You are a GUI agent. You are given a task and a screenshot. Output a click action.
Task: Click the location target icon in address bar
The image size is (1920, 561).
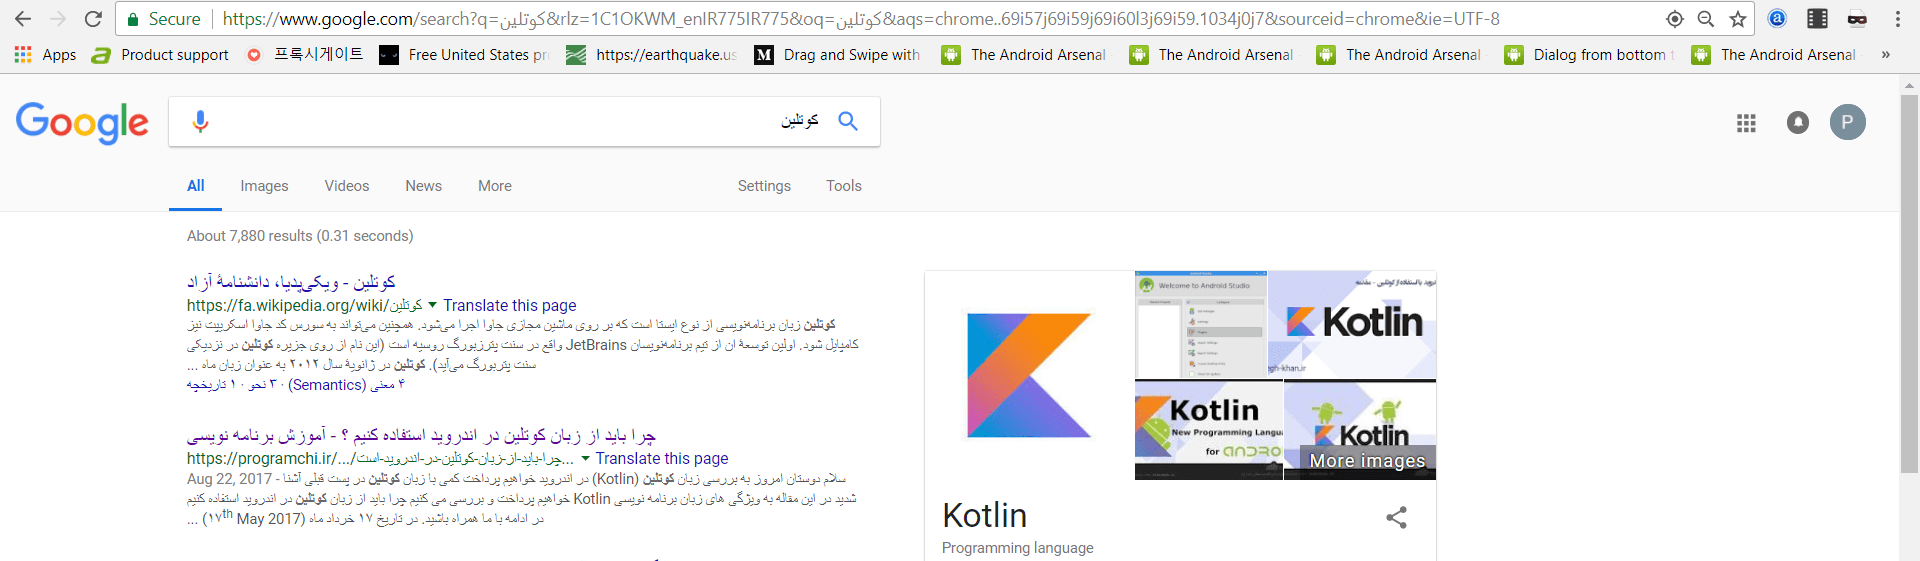tap(1674, 19)
